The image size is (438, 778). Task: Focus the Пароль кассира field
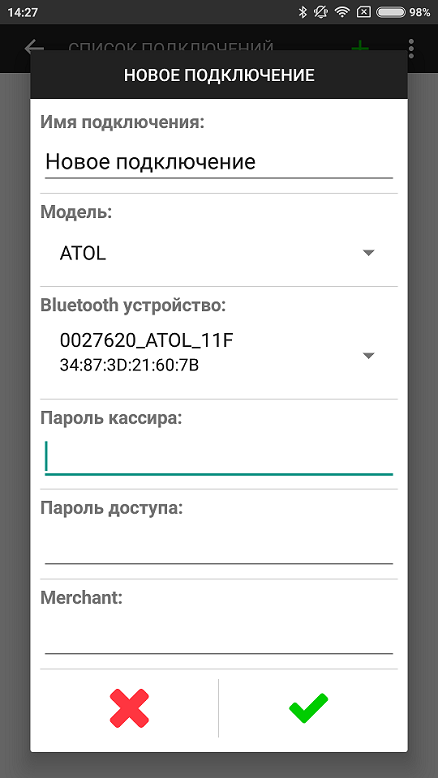(219, 457)
